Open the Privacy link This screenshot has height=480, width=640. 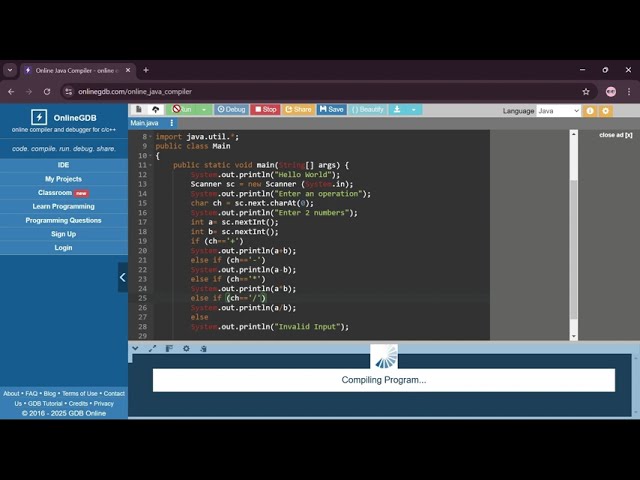click(x=104, y=404)
